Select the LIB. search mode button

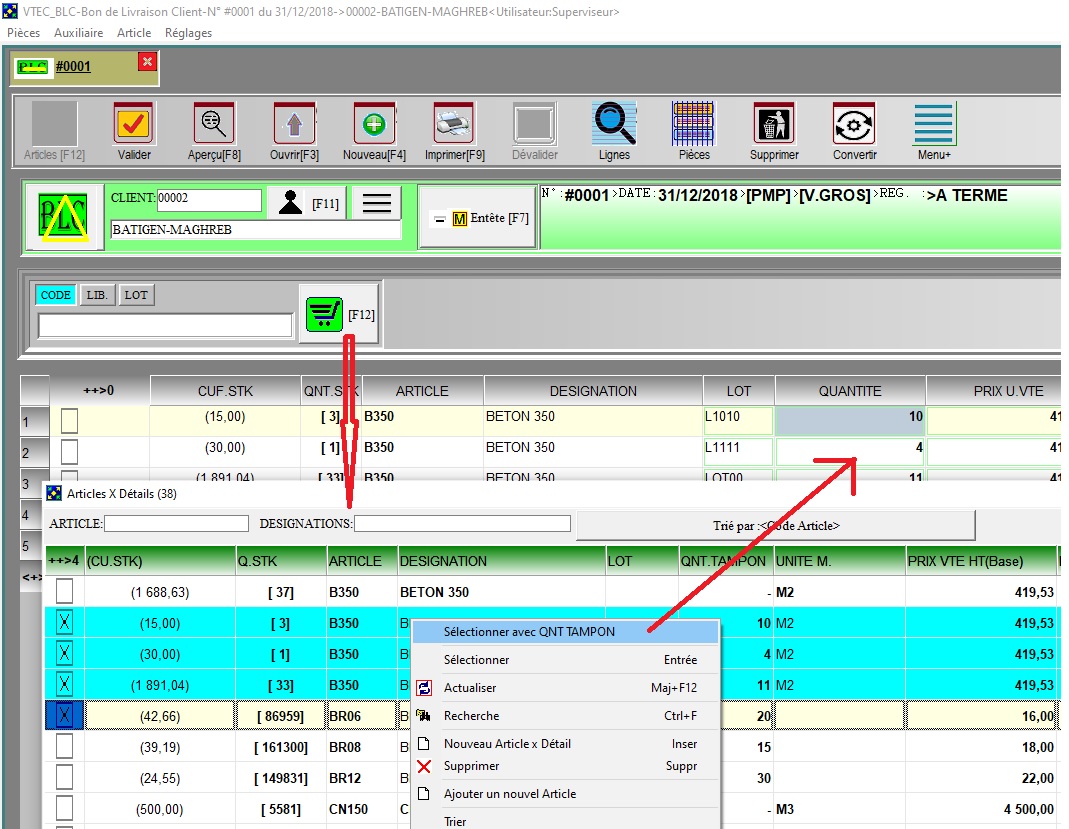[97, 295]
